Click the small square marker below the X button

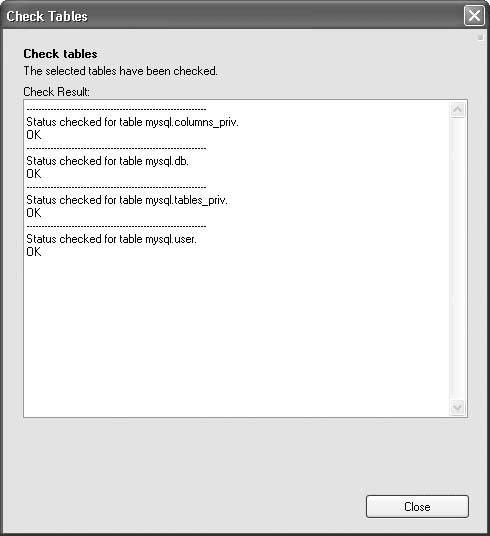tap(480, 37)
